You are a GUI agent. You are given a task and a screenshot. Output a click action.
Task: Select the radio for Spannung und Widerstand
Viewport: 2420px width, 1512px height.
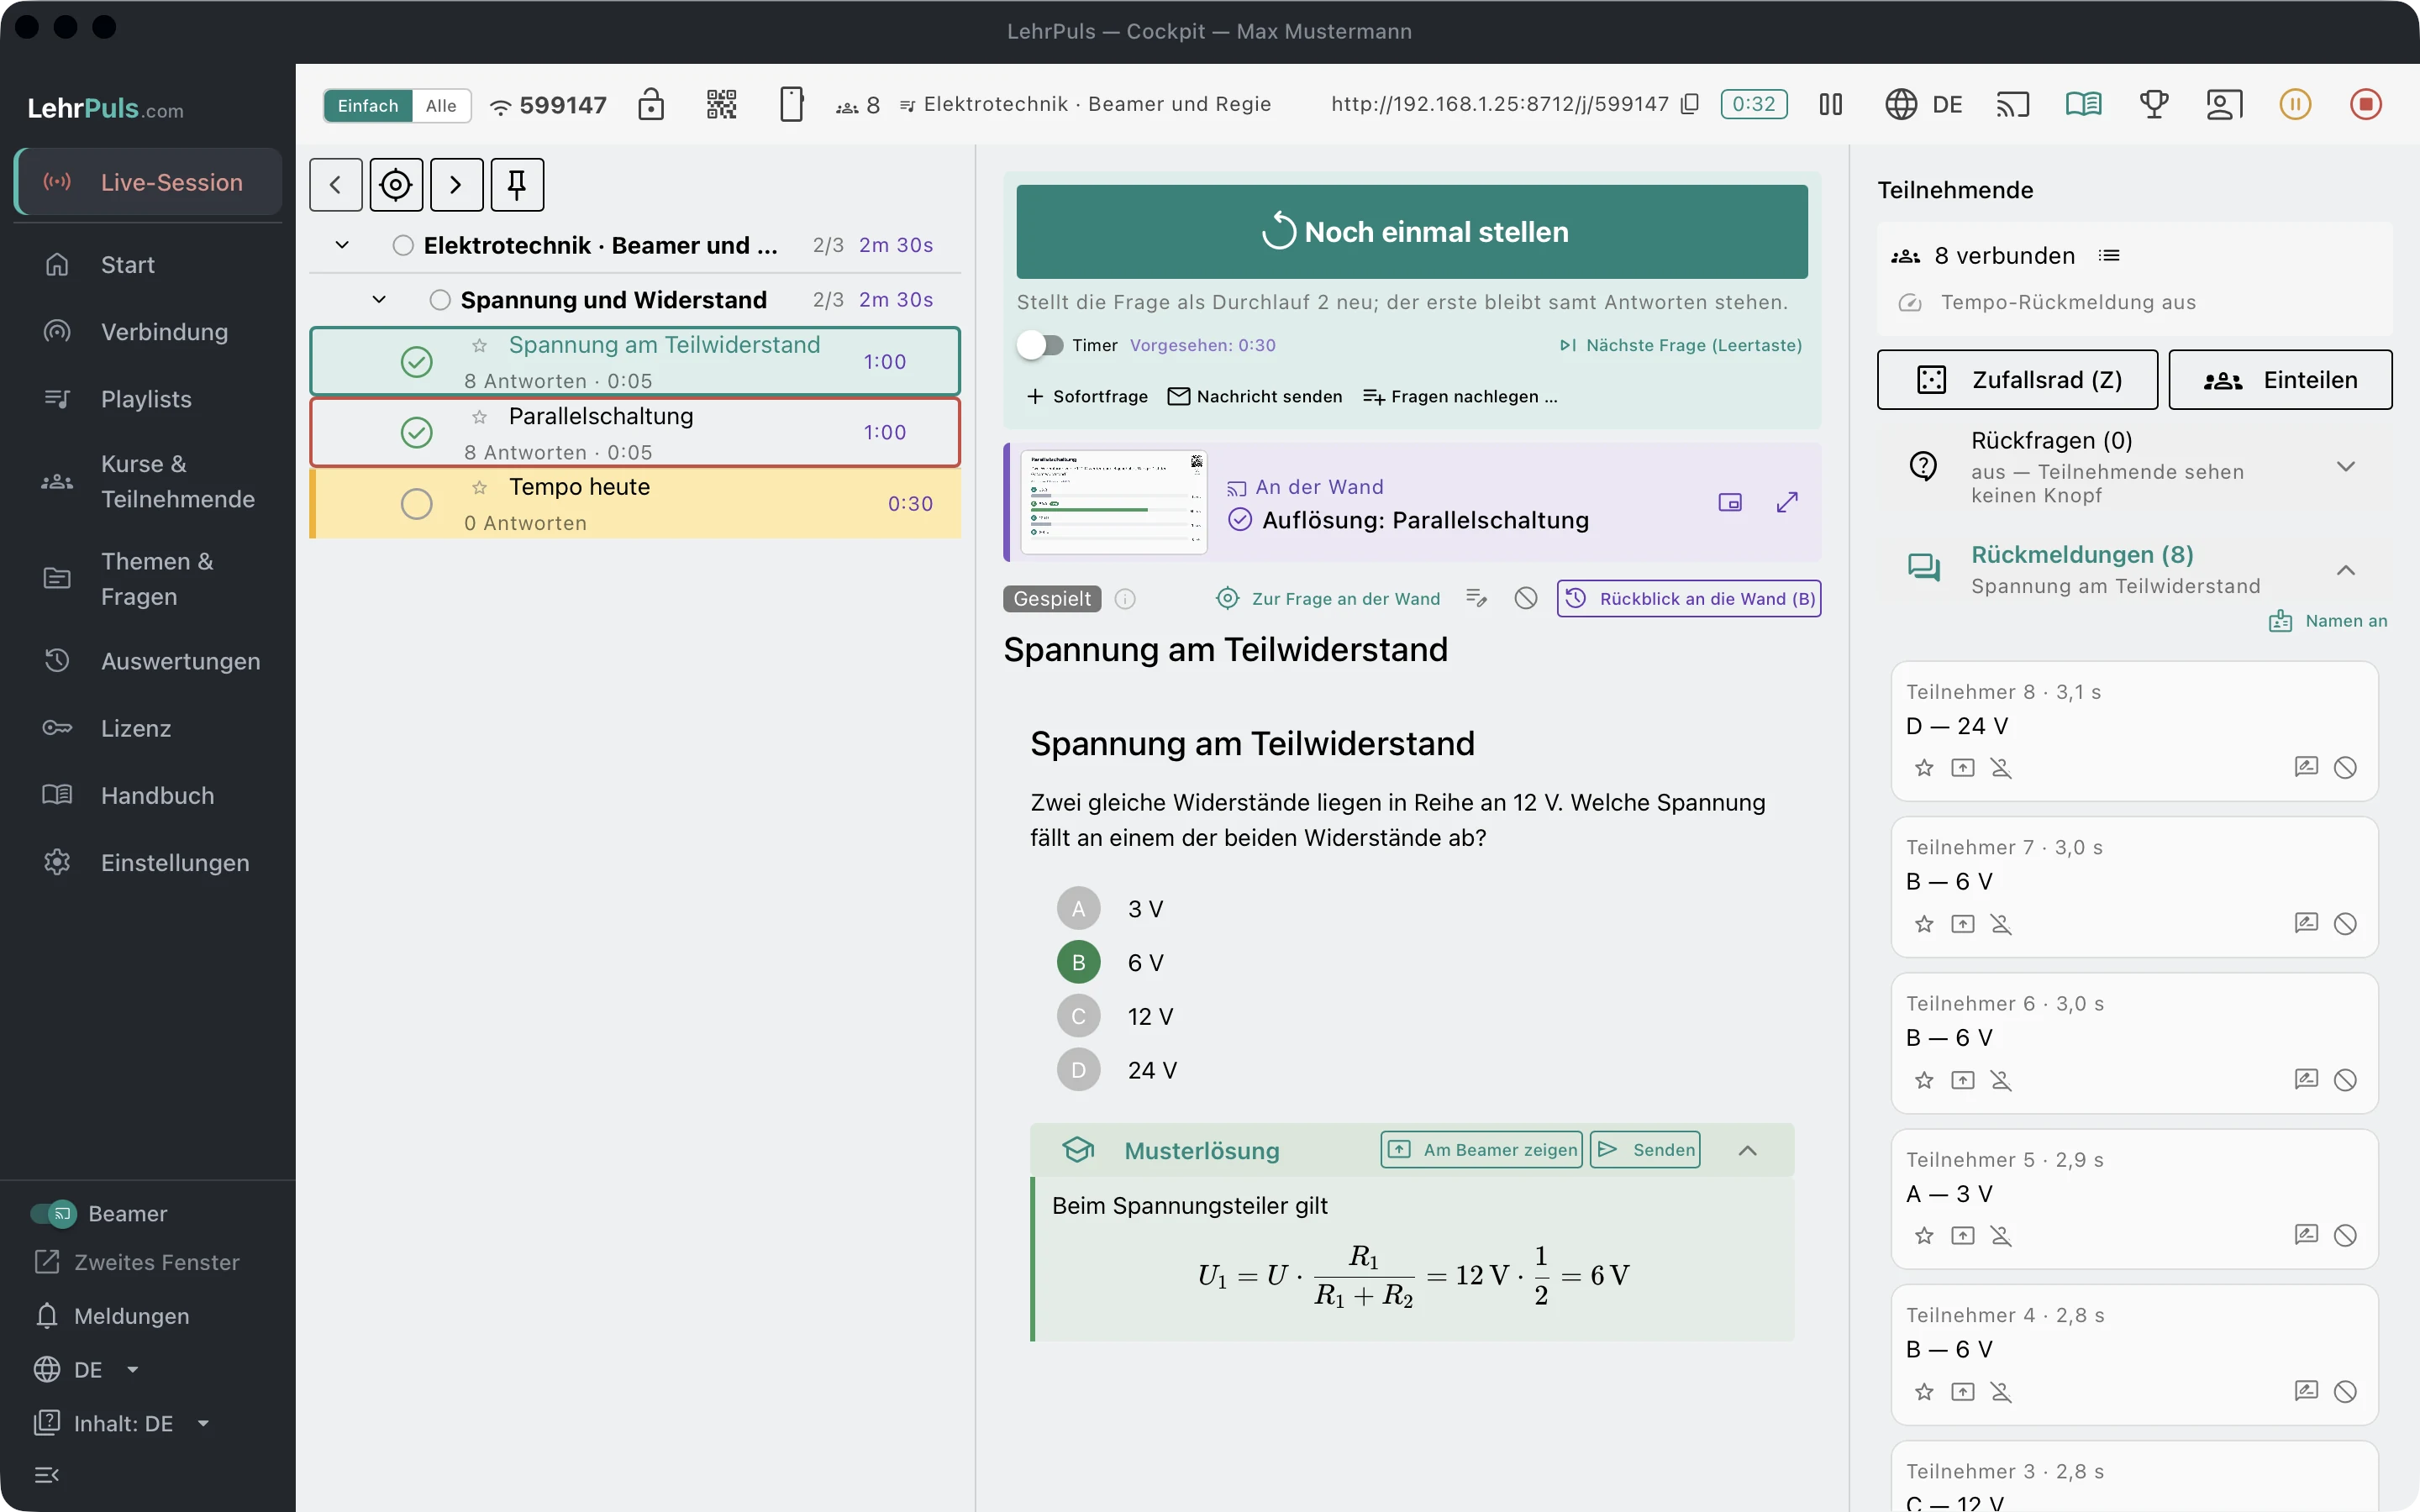tap(440, 300)
